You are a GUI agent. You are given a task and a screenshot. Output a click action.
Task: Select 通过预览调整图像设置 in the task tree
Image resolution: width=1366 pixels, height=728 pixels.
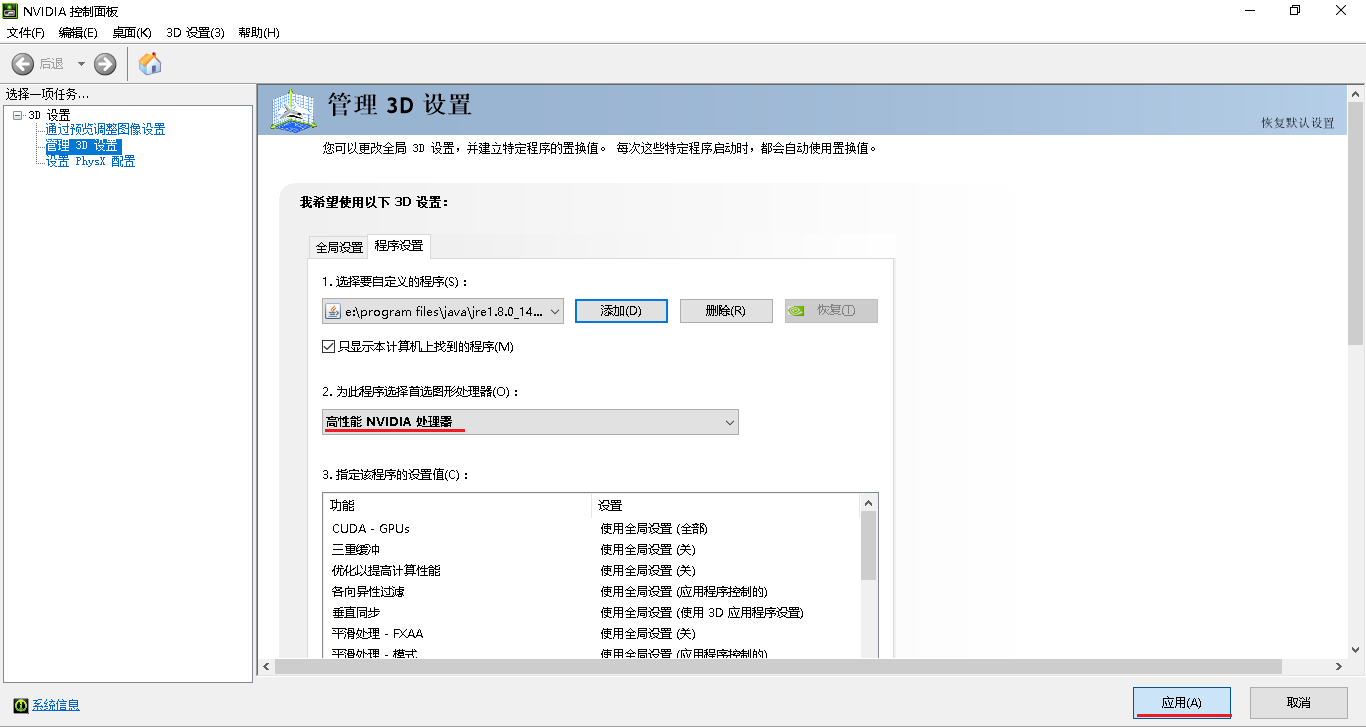pos(106,129)
